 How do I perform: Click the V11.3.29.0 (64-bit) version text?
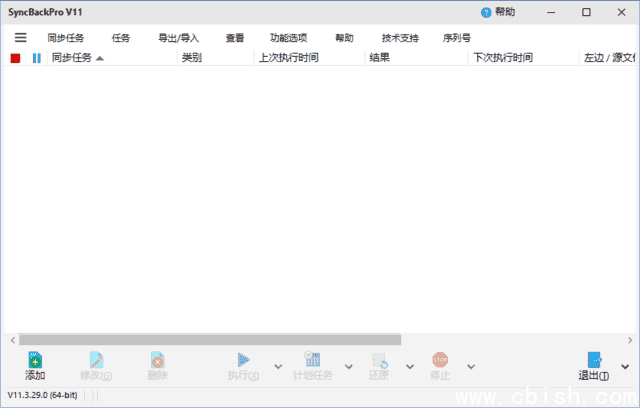click(x=42, y=395)
